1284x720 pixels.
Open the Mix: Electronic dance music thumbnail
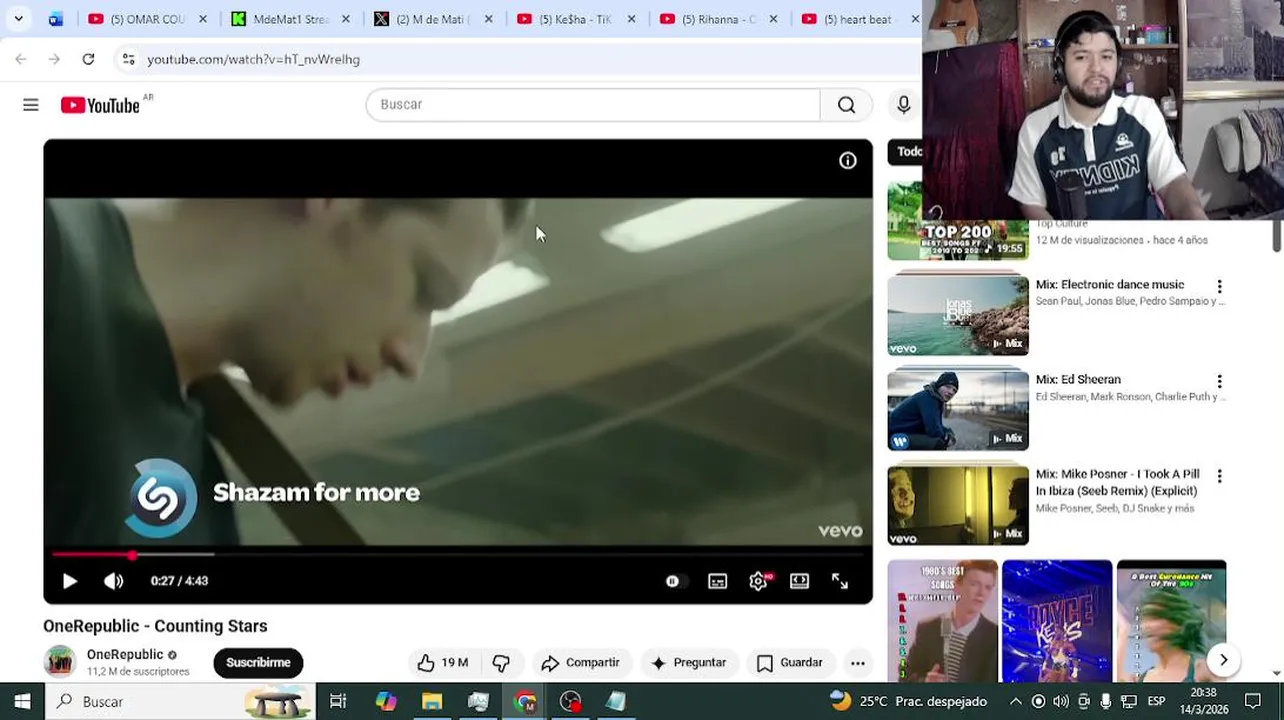958,315
